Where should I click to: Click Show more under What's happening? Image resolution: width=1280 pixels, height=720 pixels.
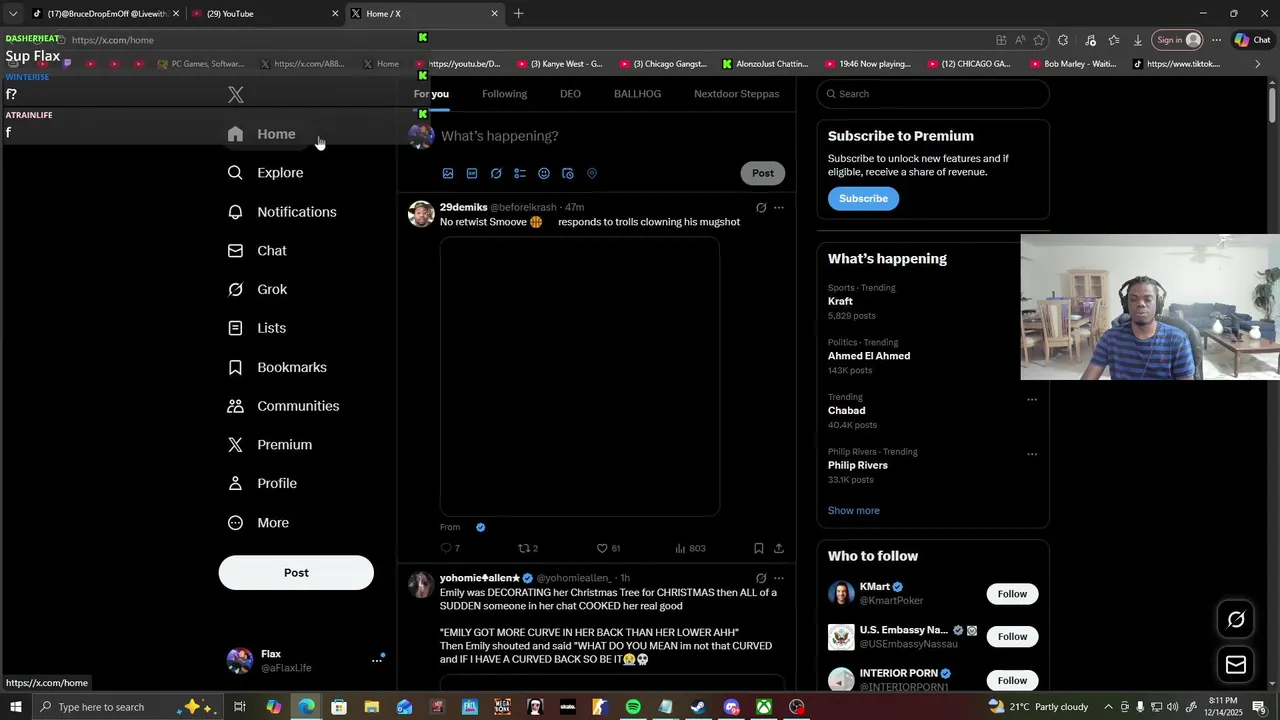tap(854, 511)
